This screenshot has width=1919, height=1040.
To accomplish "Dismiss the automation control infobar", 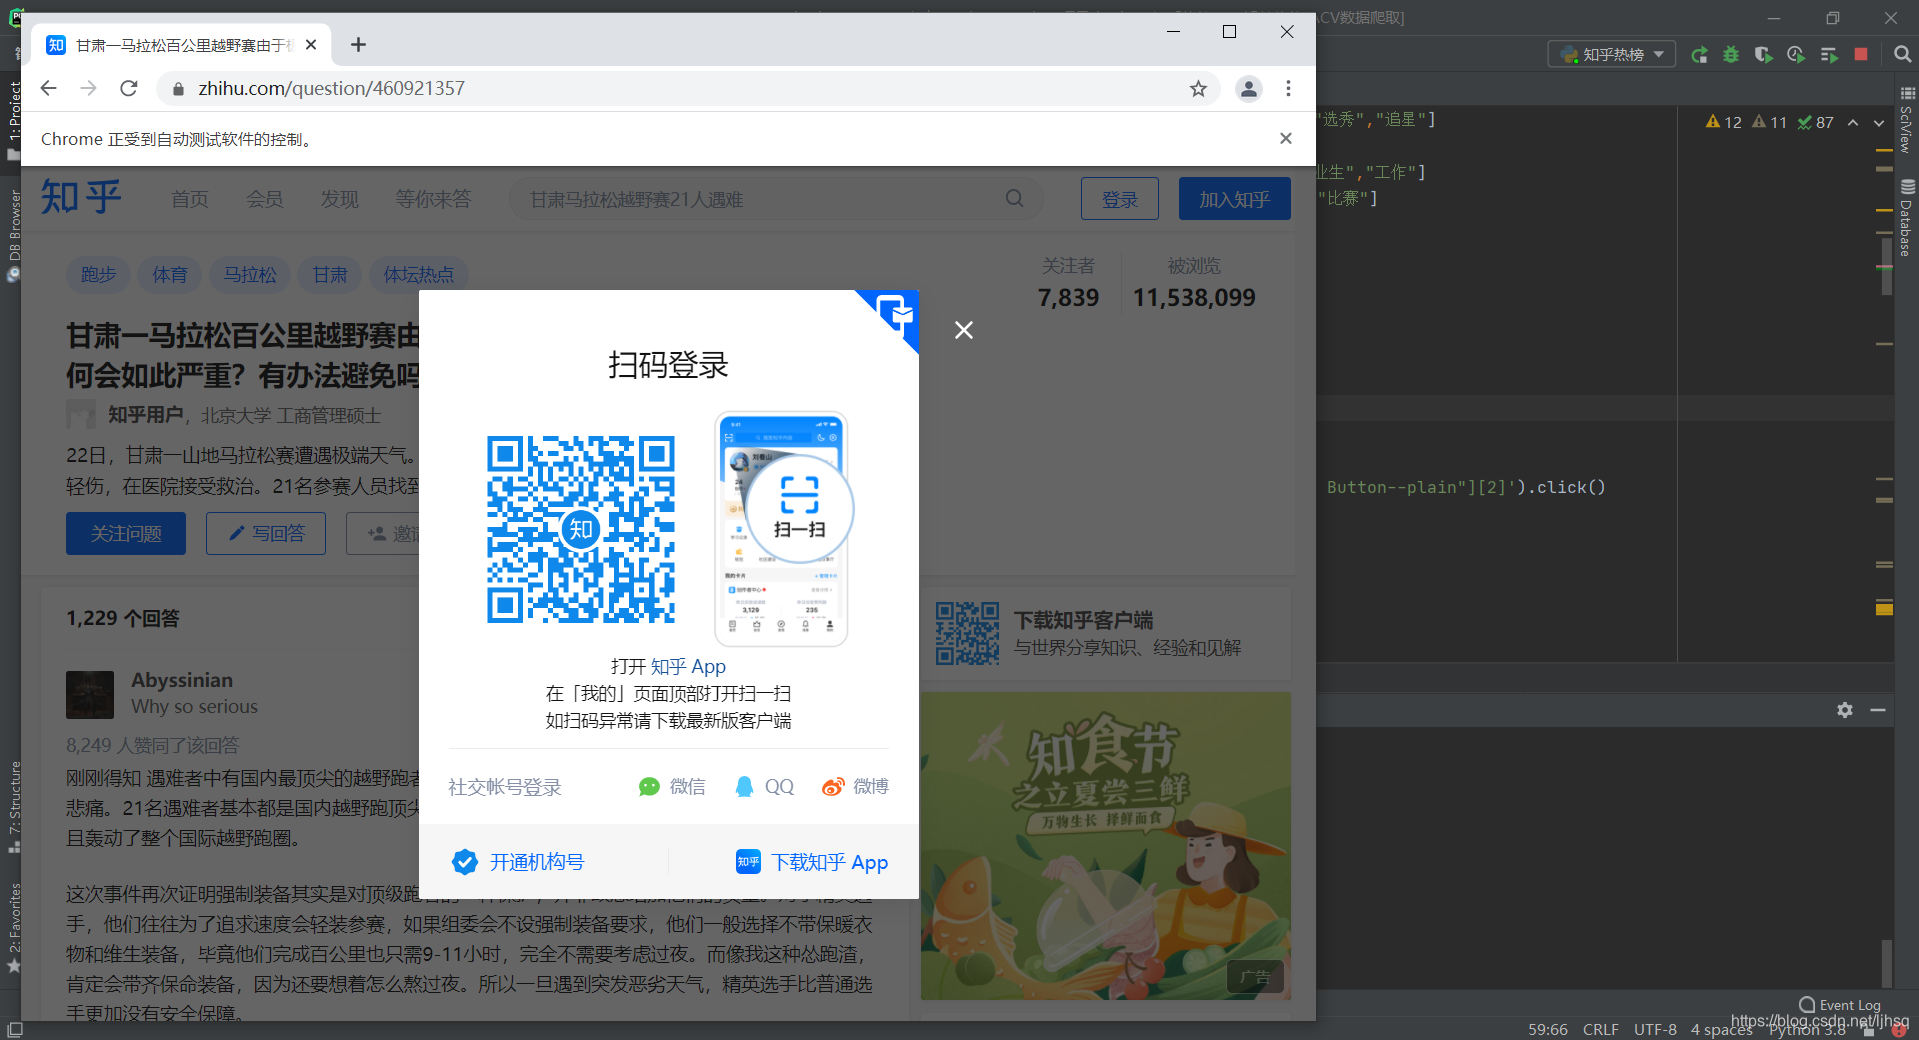I will tap(1286, 138).
